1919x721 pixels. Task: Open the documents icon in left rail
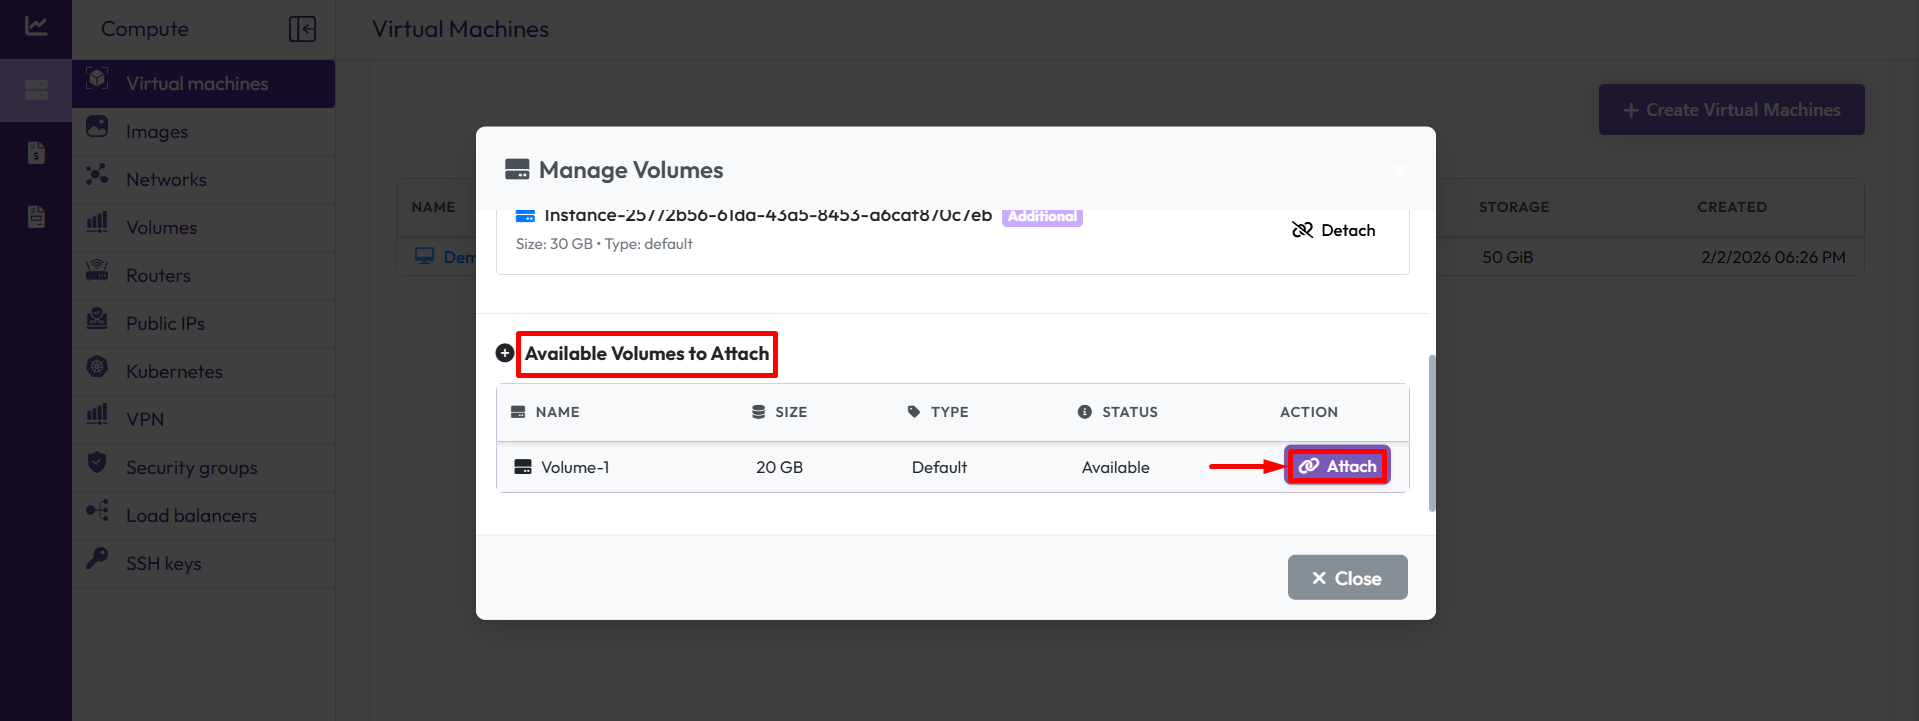pyautogui.click(x=36, y=217)
